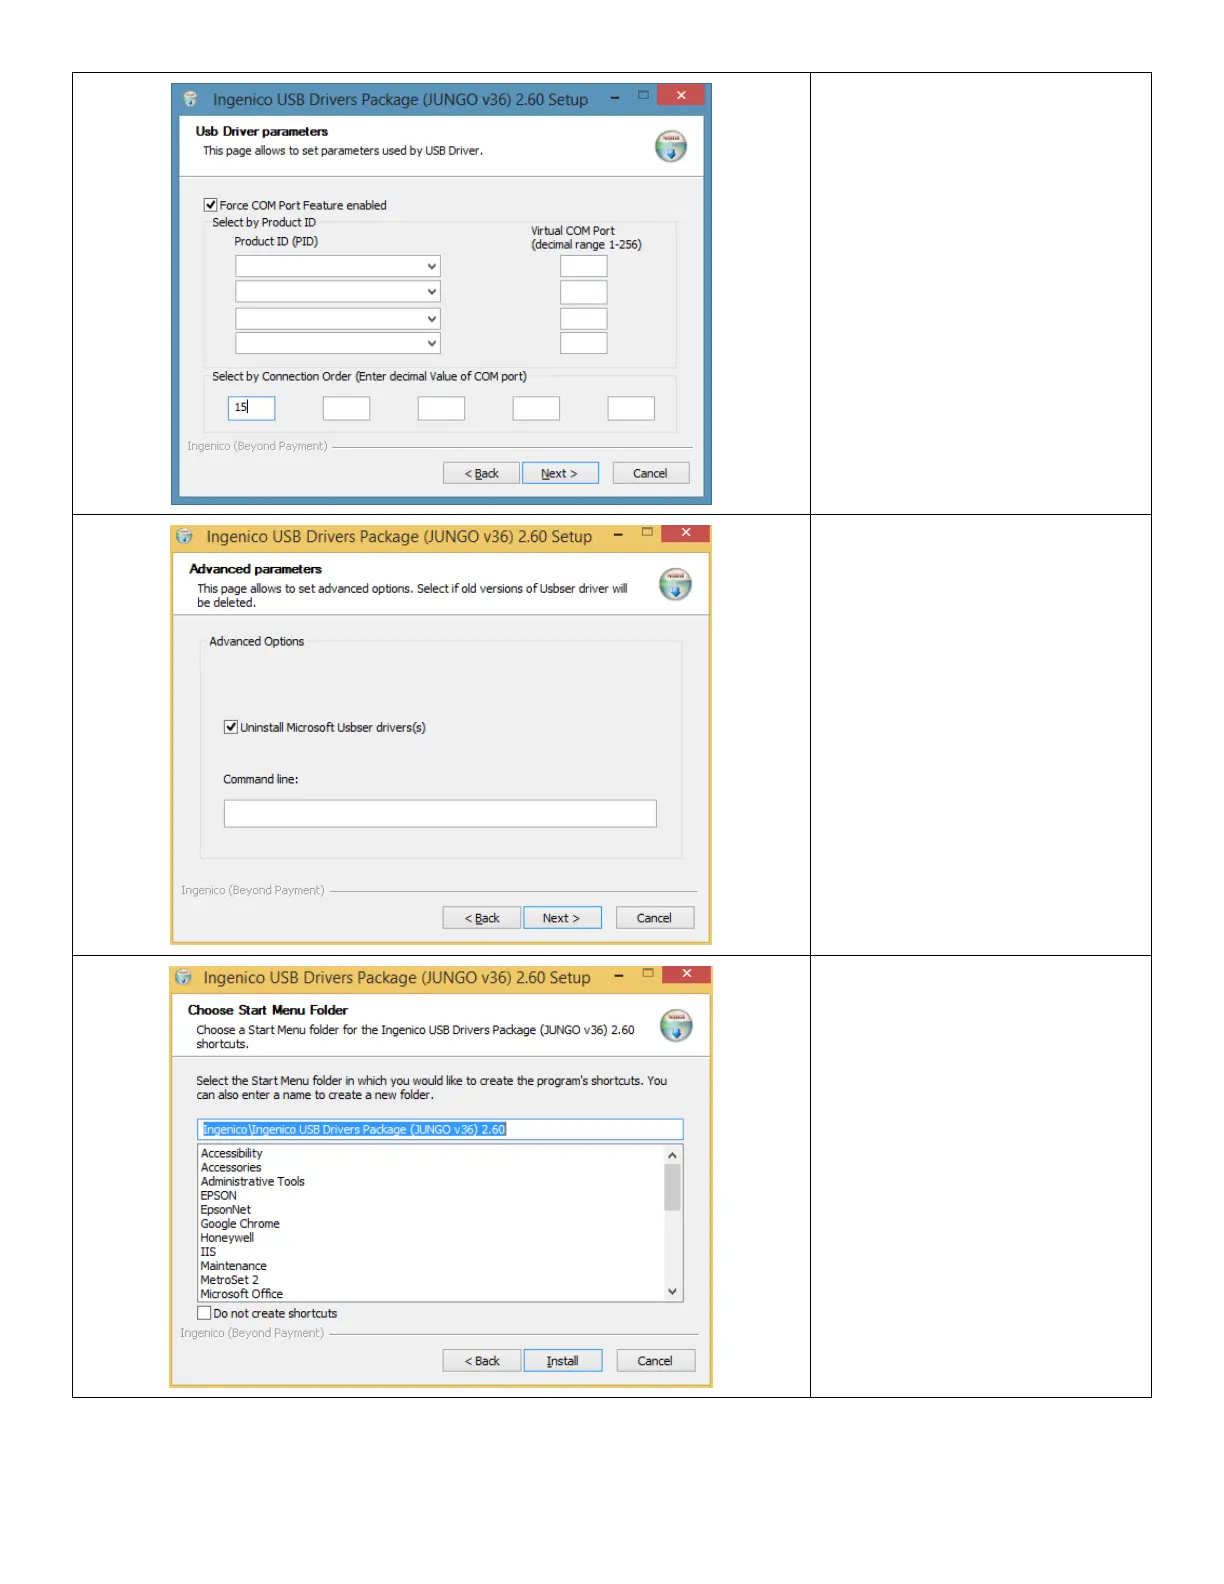Screen dimensions: 1224x1584
Task: Click scroll up arrow of folder list
Action: 672,1155
